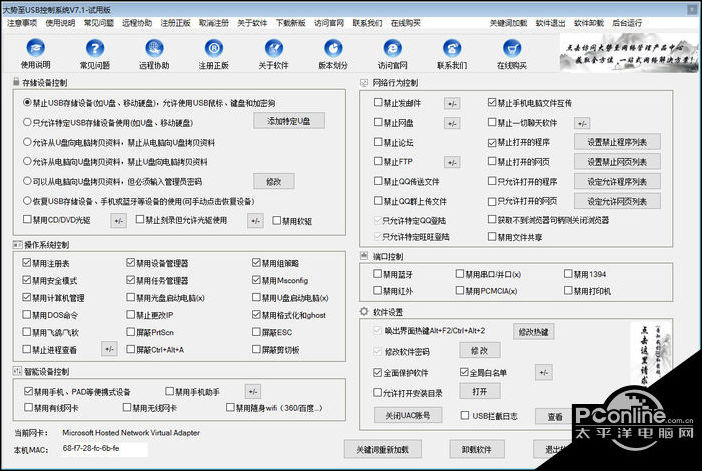Image resolution: width=702 pixels, height=471 pixels.
Task: Toggle 禁用CD/DVD光驱 checkbox
Action: (x=27, y=219)
